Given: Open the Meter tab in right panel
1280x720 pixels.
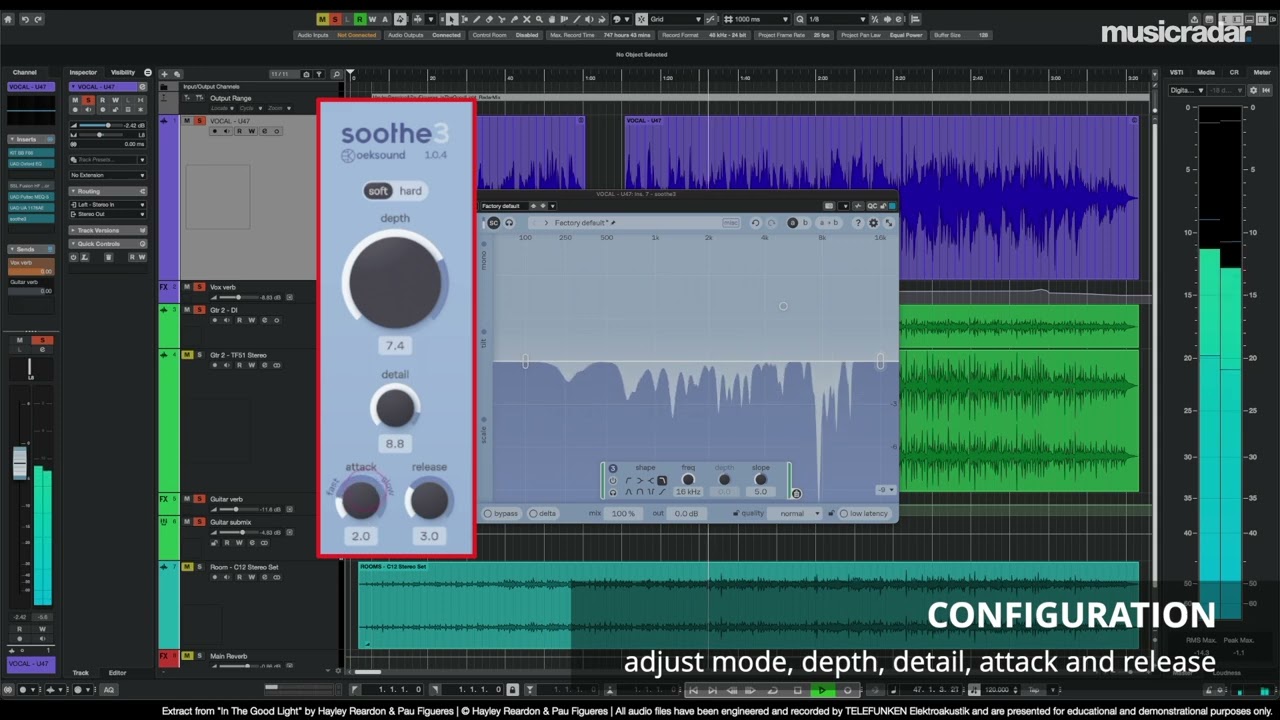Looking at the screenshot, I should pos(1262,72).
